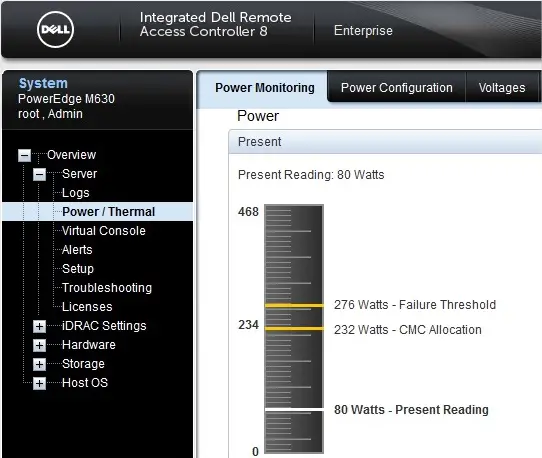Click '80 Watts - Present Reading' label
The width and height of the screenshot is (542, 458).
(x=411, y=410)
